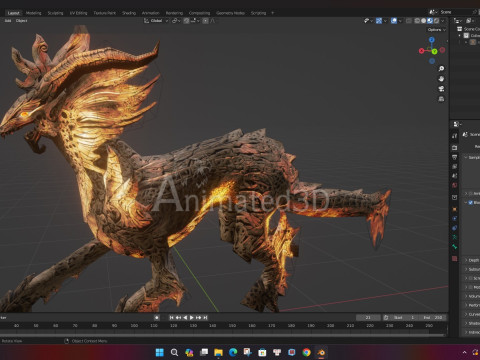
Task: Open the Add menu in viewport header
Action: pyautogui.click(x=8, y=21)
